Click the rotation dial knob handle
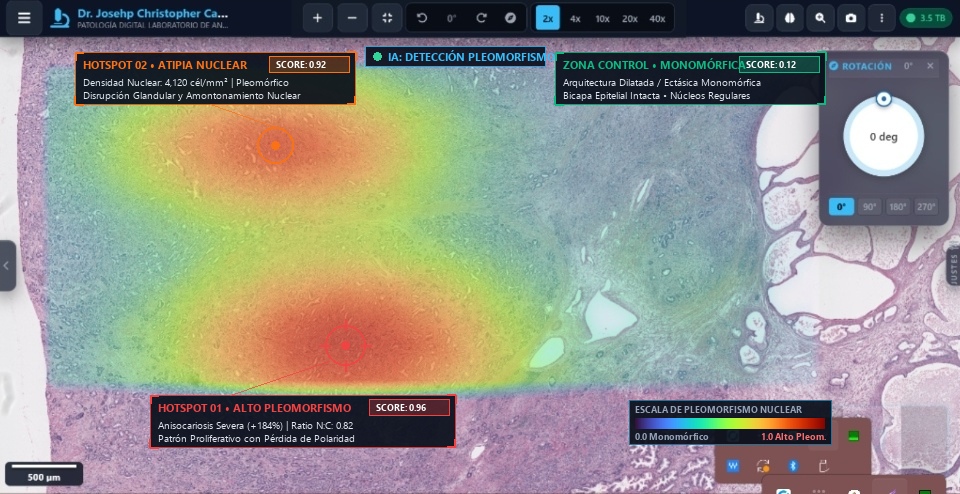This screenshot has height=494, width=960. (x=883, y=99)
